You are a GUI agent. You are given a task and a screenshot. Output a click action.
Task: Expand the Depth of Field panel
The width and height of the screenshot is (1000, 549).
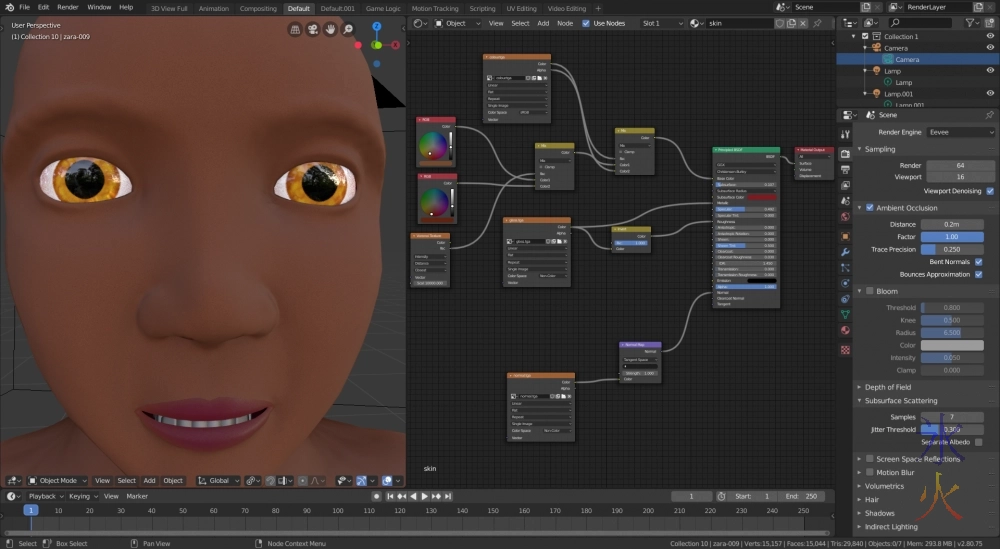pos(888,387)
